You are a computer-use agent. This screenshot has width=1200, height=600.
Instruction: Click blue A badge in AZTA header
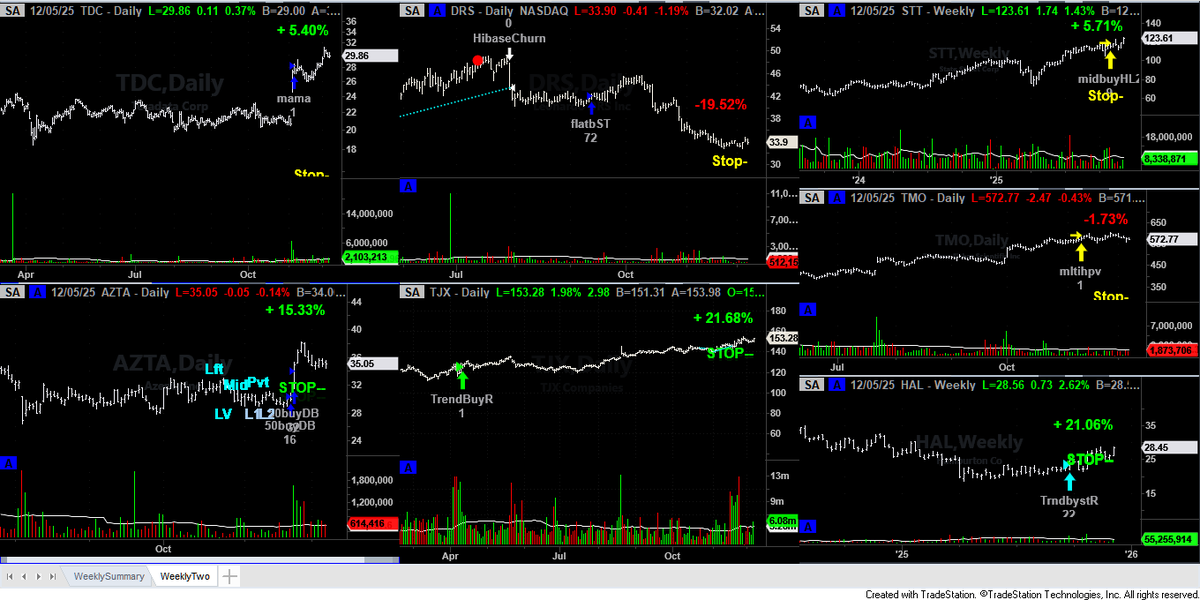click(35, 292)
